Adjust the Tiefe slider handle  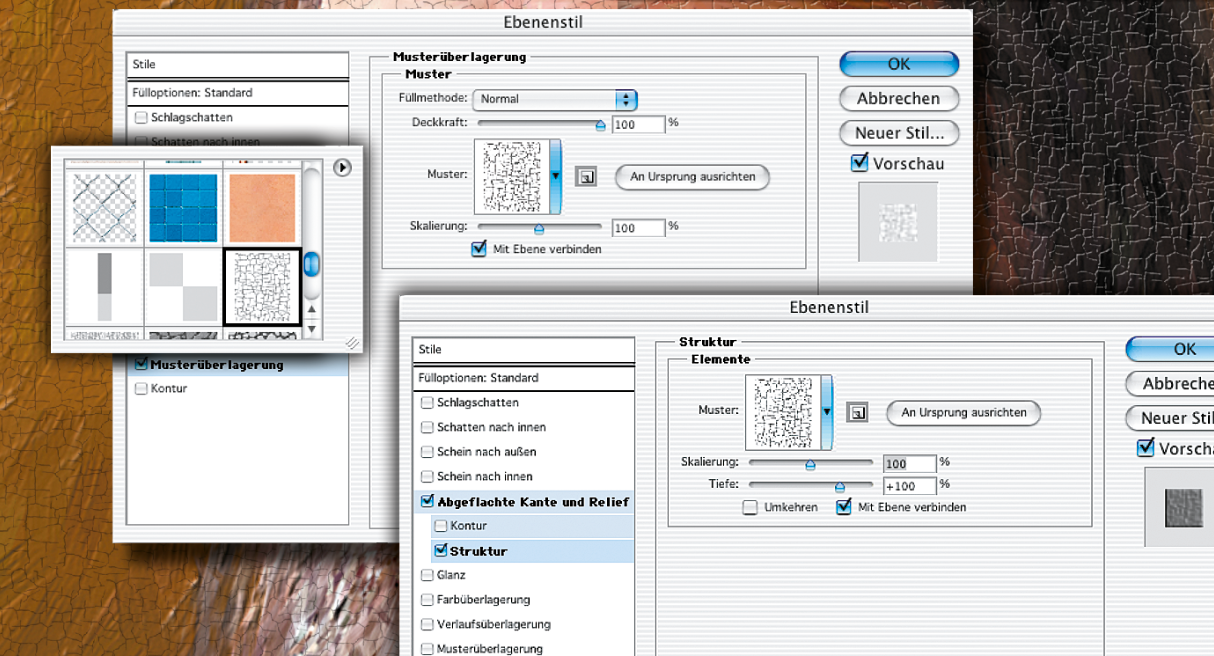[841, 487]
